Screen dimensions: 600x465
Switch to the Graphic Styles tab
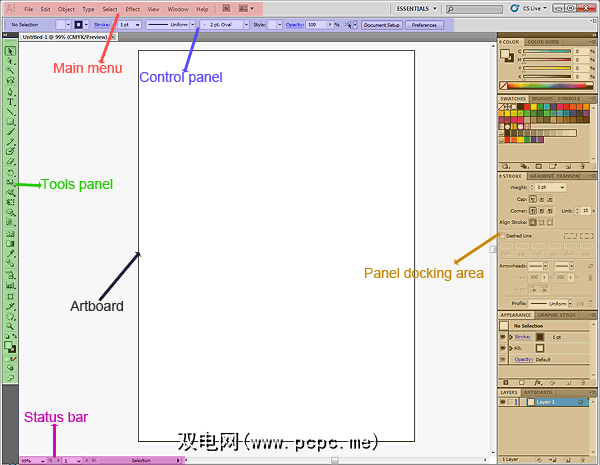coord(556,315)
